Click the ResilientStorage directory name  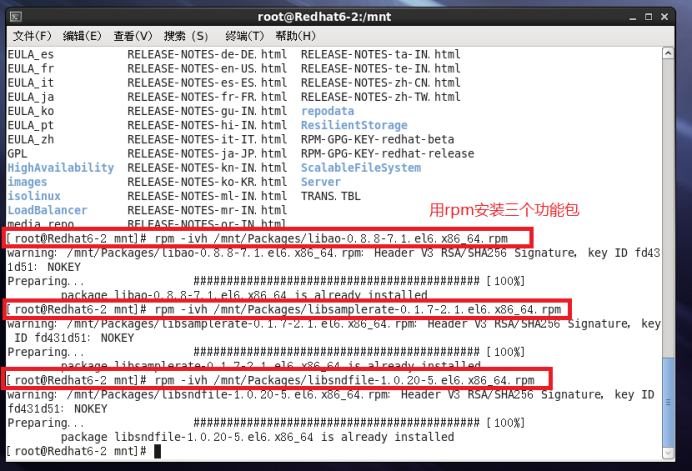pyautogui.click(x=354, y=125)
